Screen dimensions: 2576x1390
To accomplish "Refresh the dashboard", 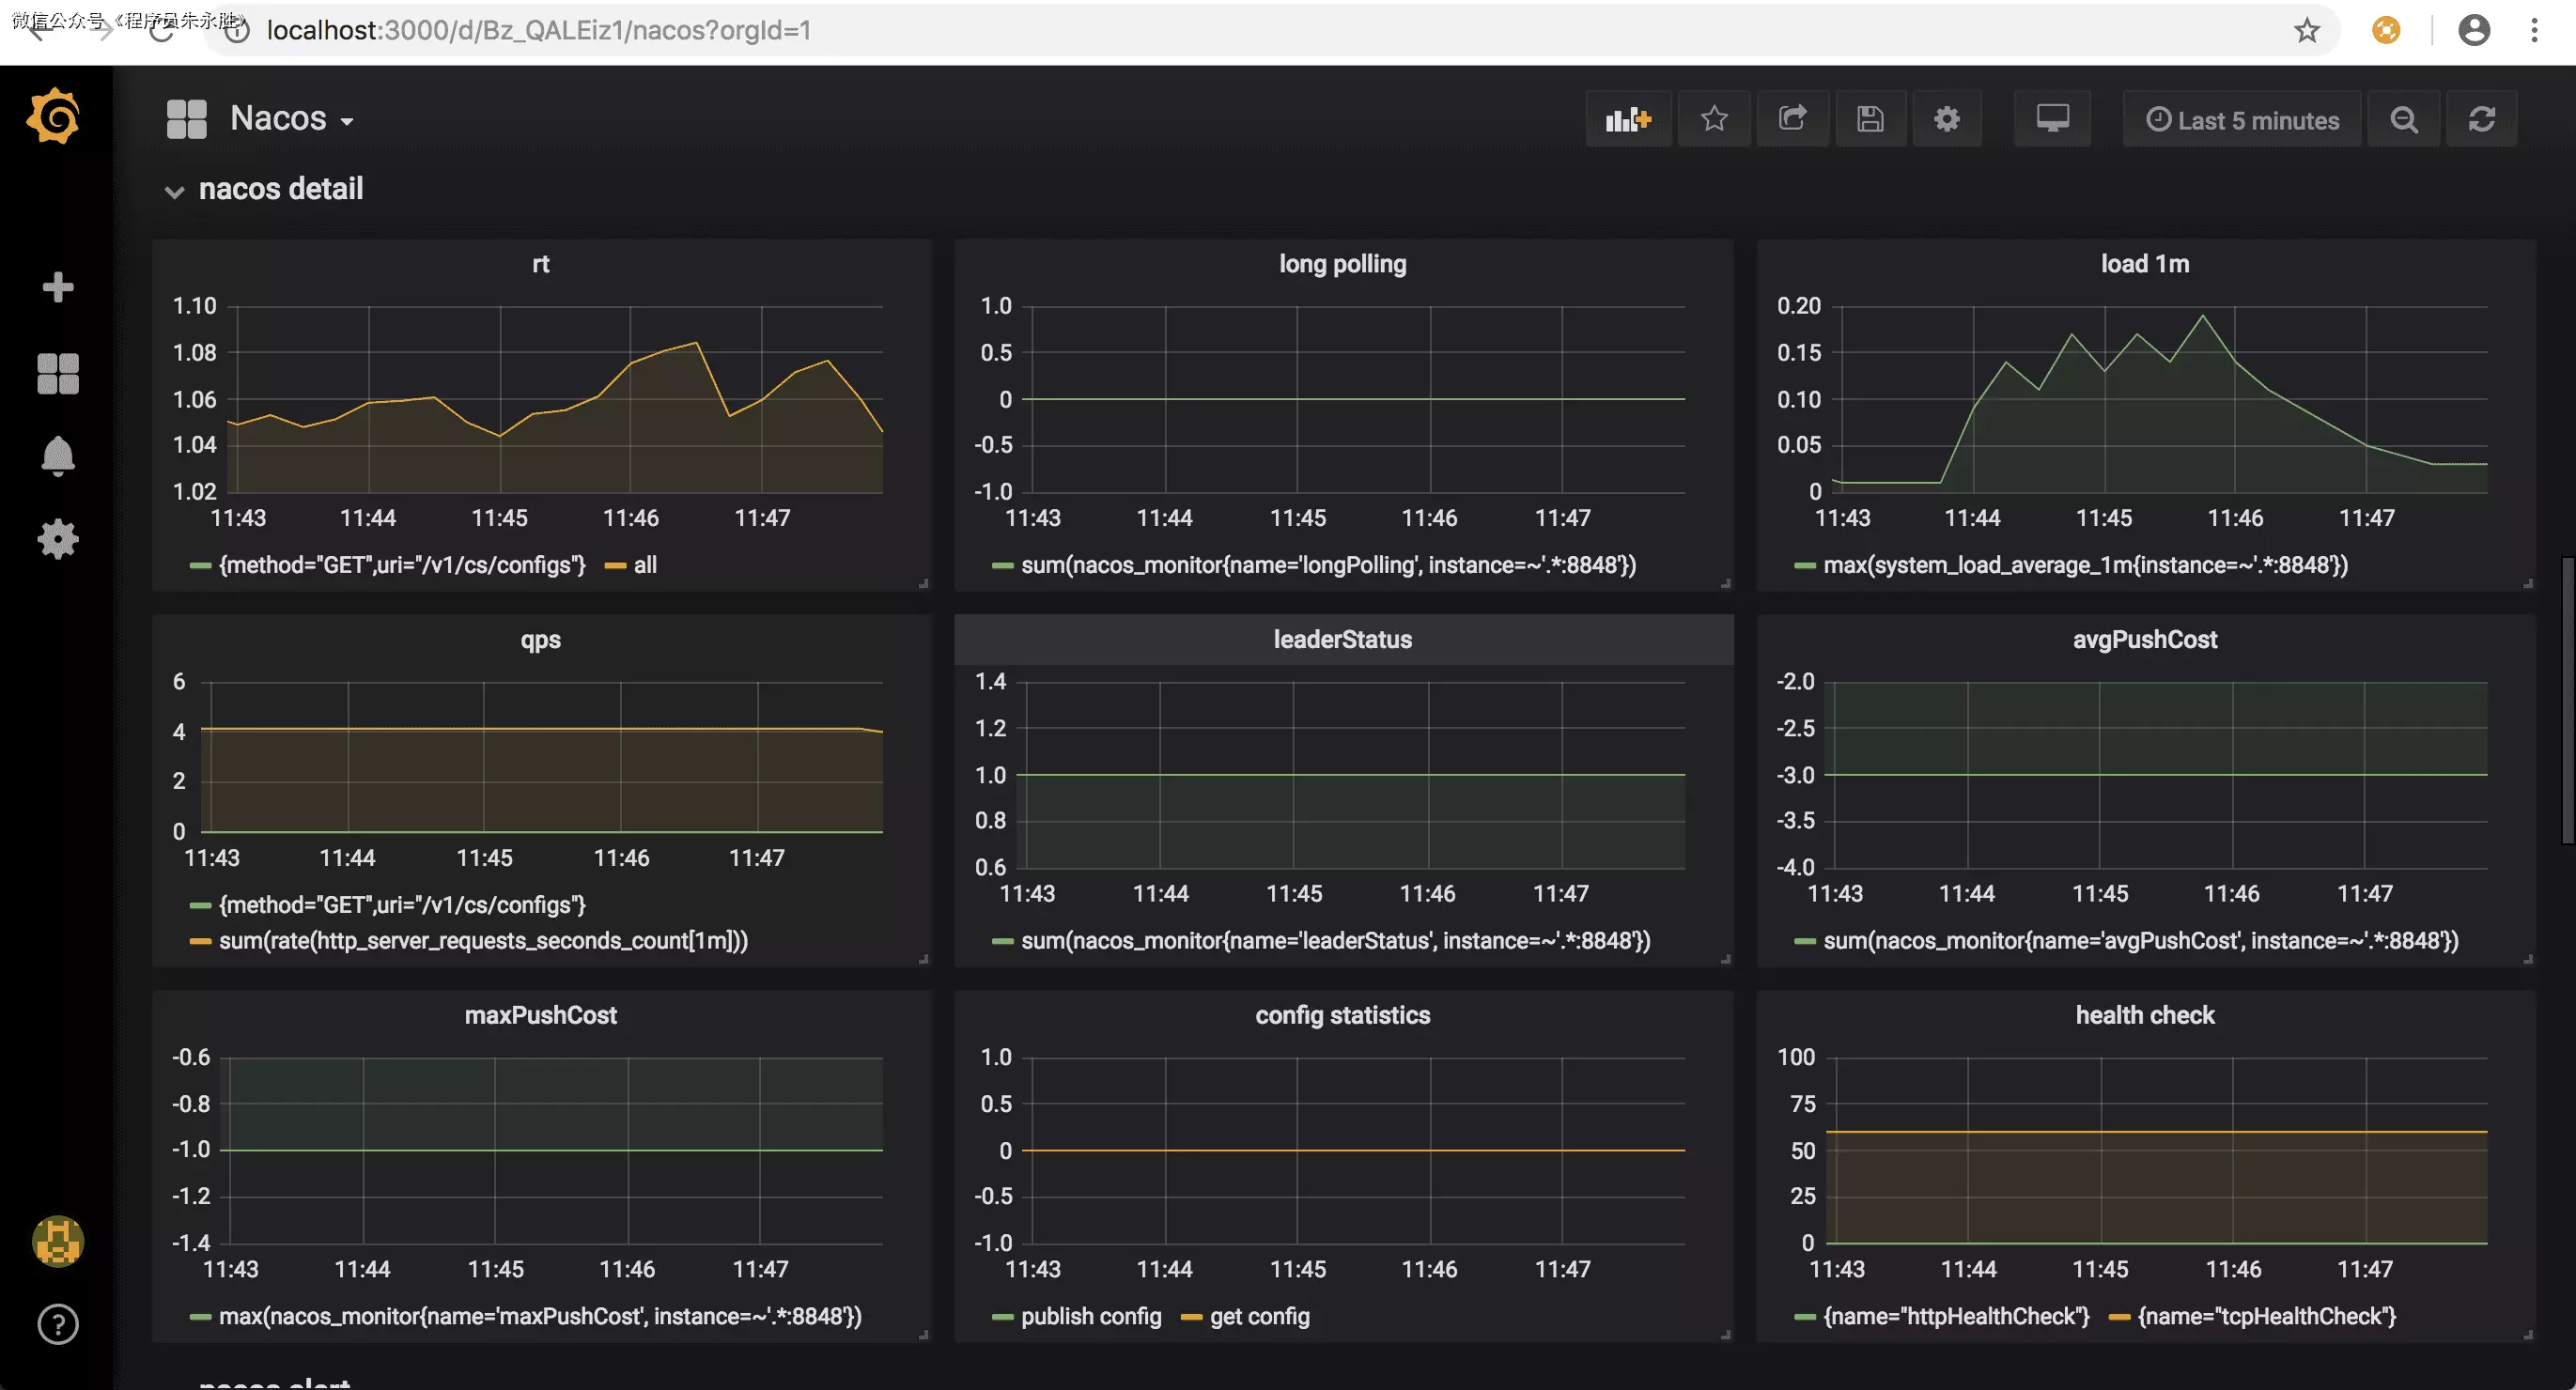I will [2482, 120].
